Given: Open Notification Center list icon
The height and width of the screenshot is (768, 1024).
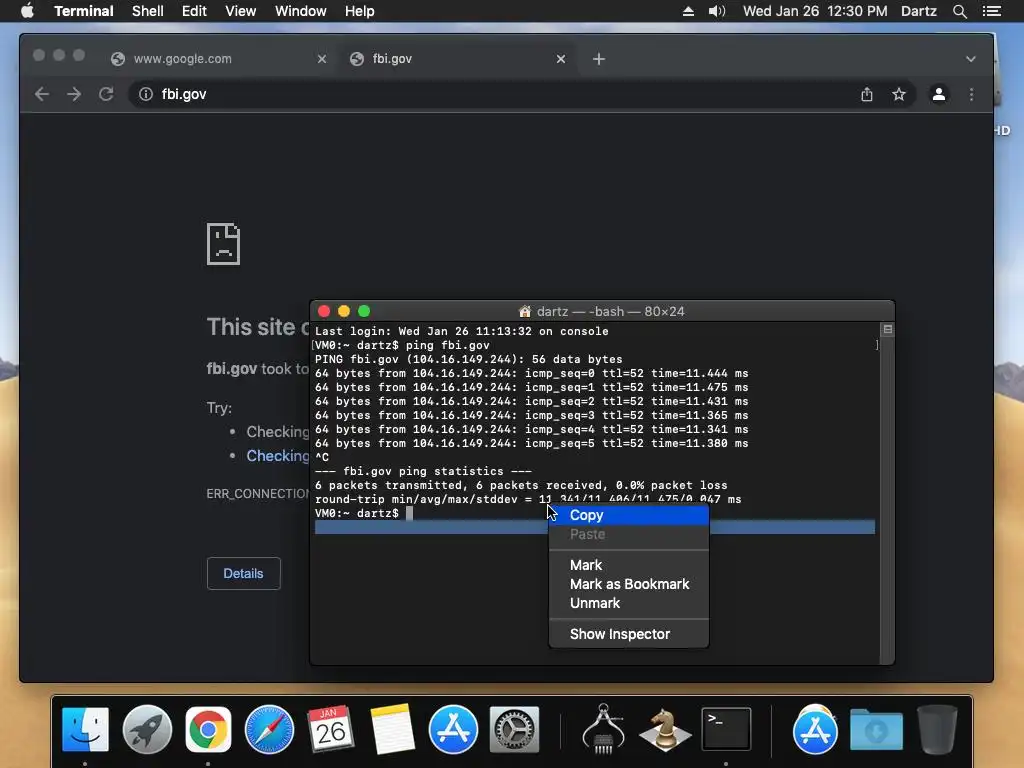Looking at the screenshot, I should point(992,11).
